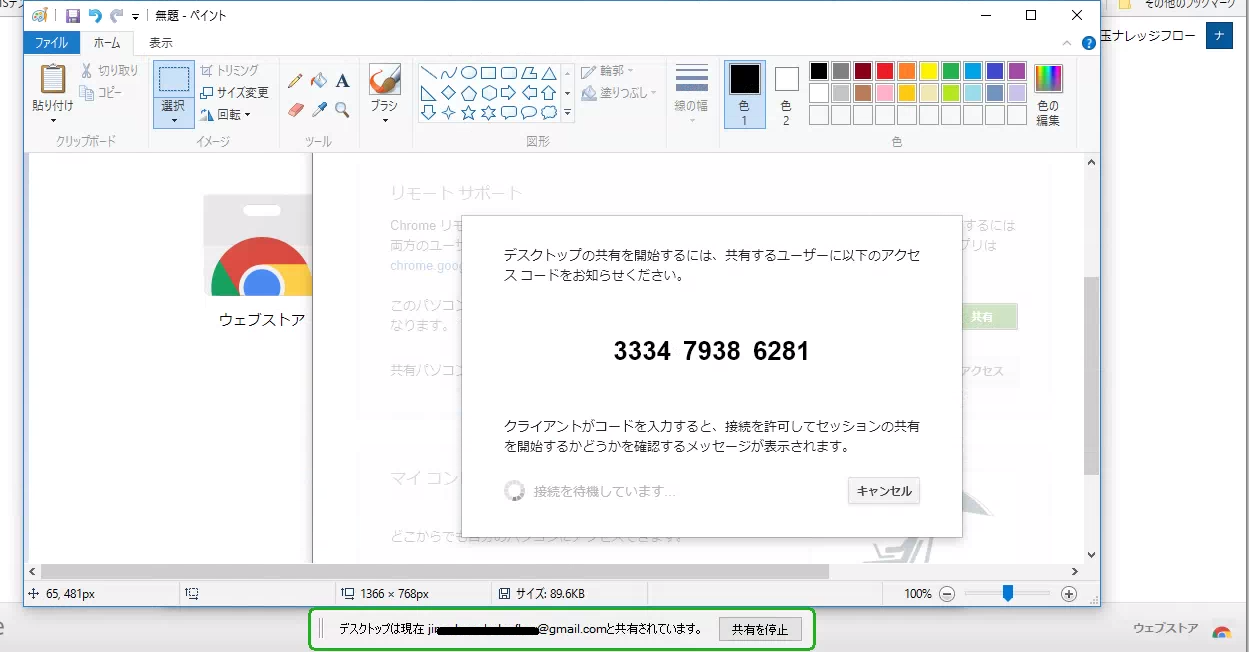Select the Text tool
1249x652 pixels.
coord(342,81)
